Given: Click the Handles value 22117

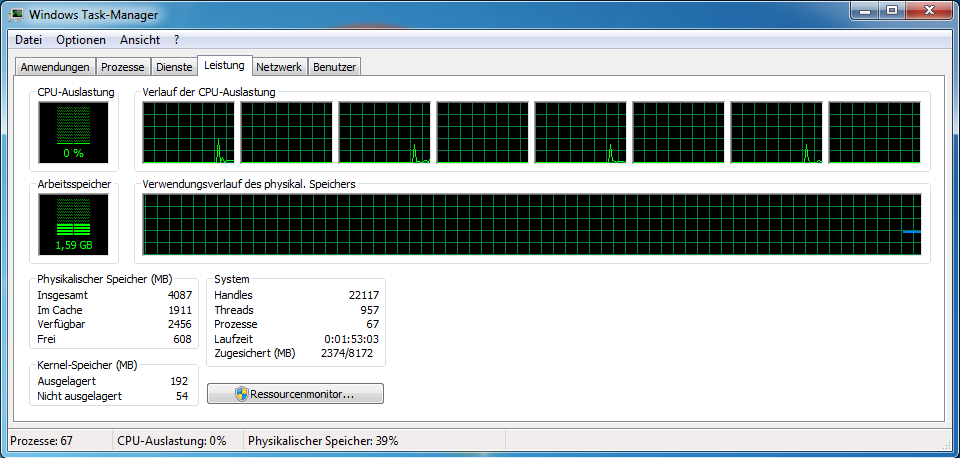Looking at the screenshot, I should pos(364,295).
